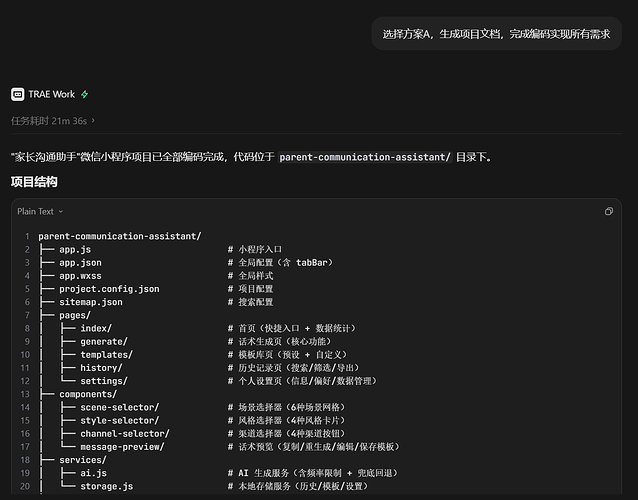Image resolution: width=638 pixels, height=500 pixels.
Task: Click the comment 历史记录页（搜索/筛选/导出）
Action: coord(294,368)
